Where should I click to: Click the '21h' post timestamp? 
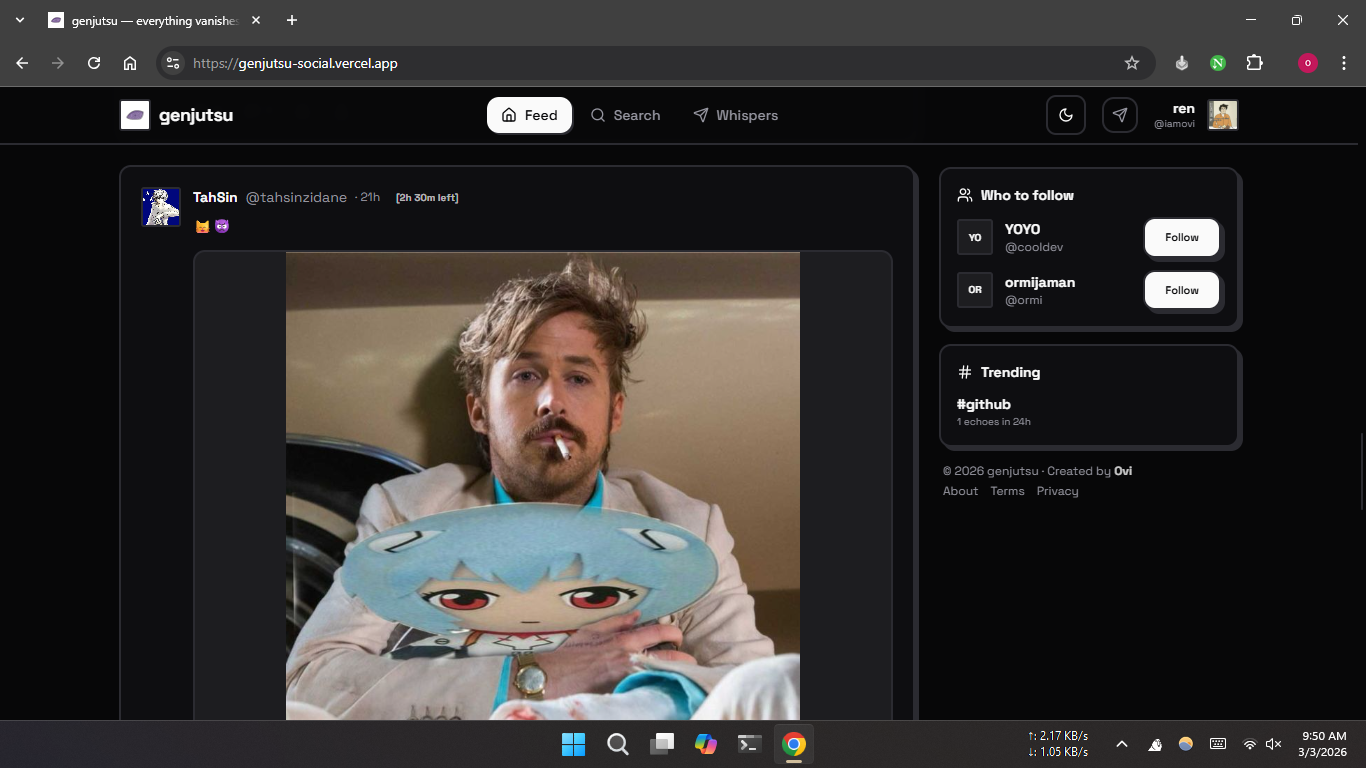370,197
